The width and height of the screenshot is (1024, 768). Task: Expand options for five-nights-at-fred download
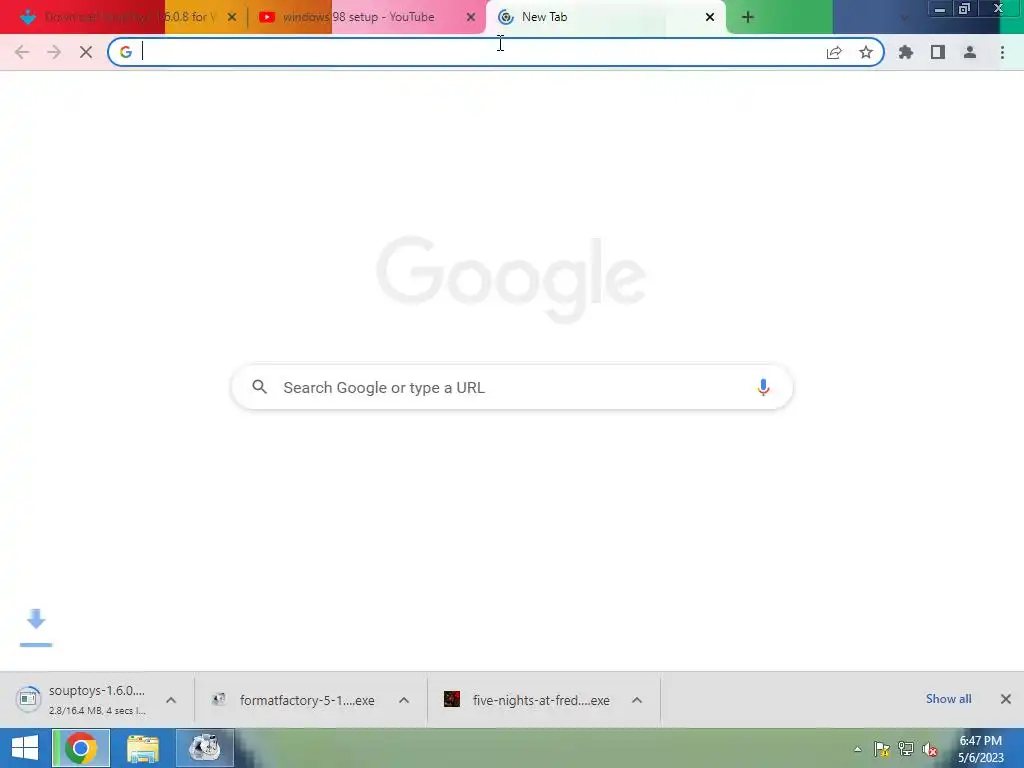coord(637,700)
